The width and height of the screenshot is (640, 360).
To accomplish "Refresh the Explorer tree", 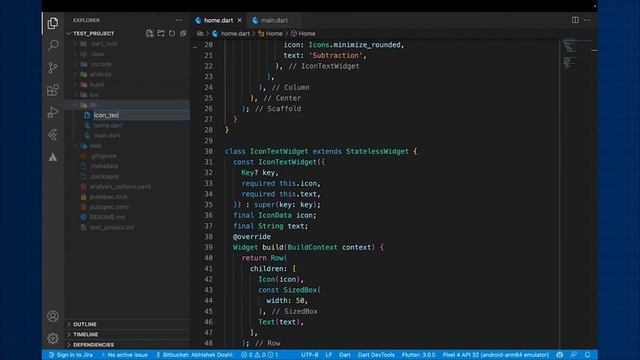I will [172, 33].
